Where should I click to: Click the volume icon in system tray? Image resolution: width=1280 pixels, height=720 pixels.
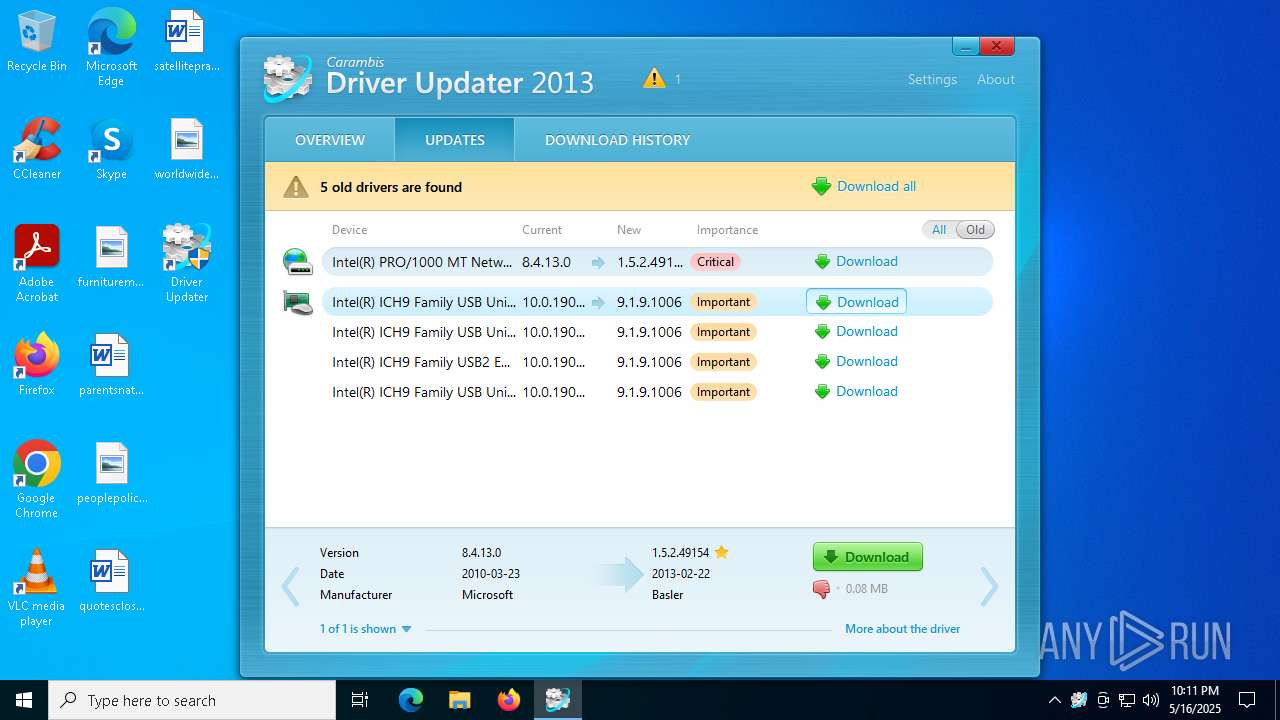coord(1151,700)
